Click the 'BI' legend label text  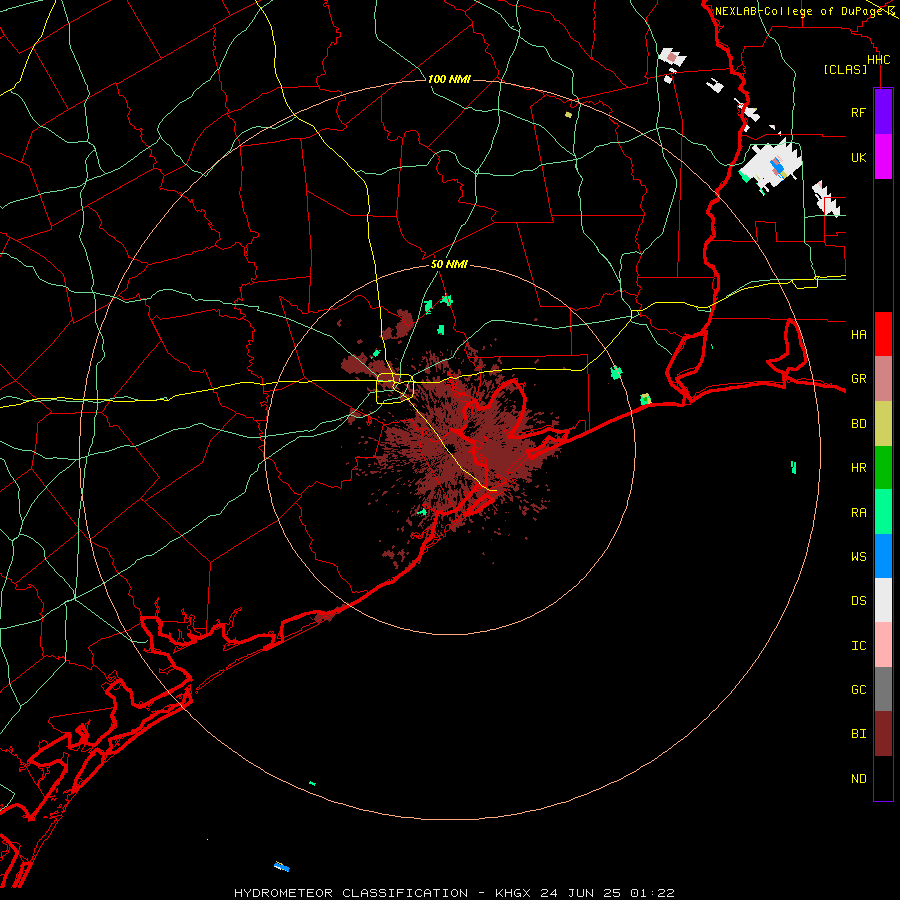(858, 734)
